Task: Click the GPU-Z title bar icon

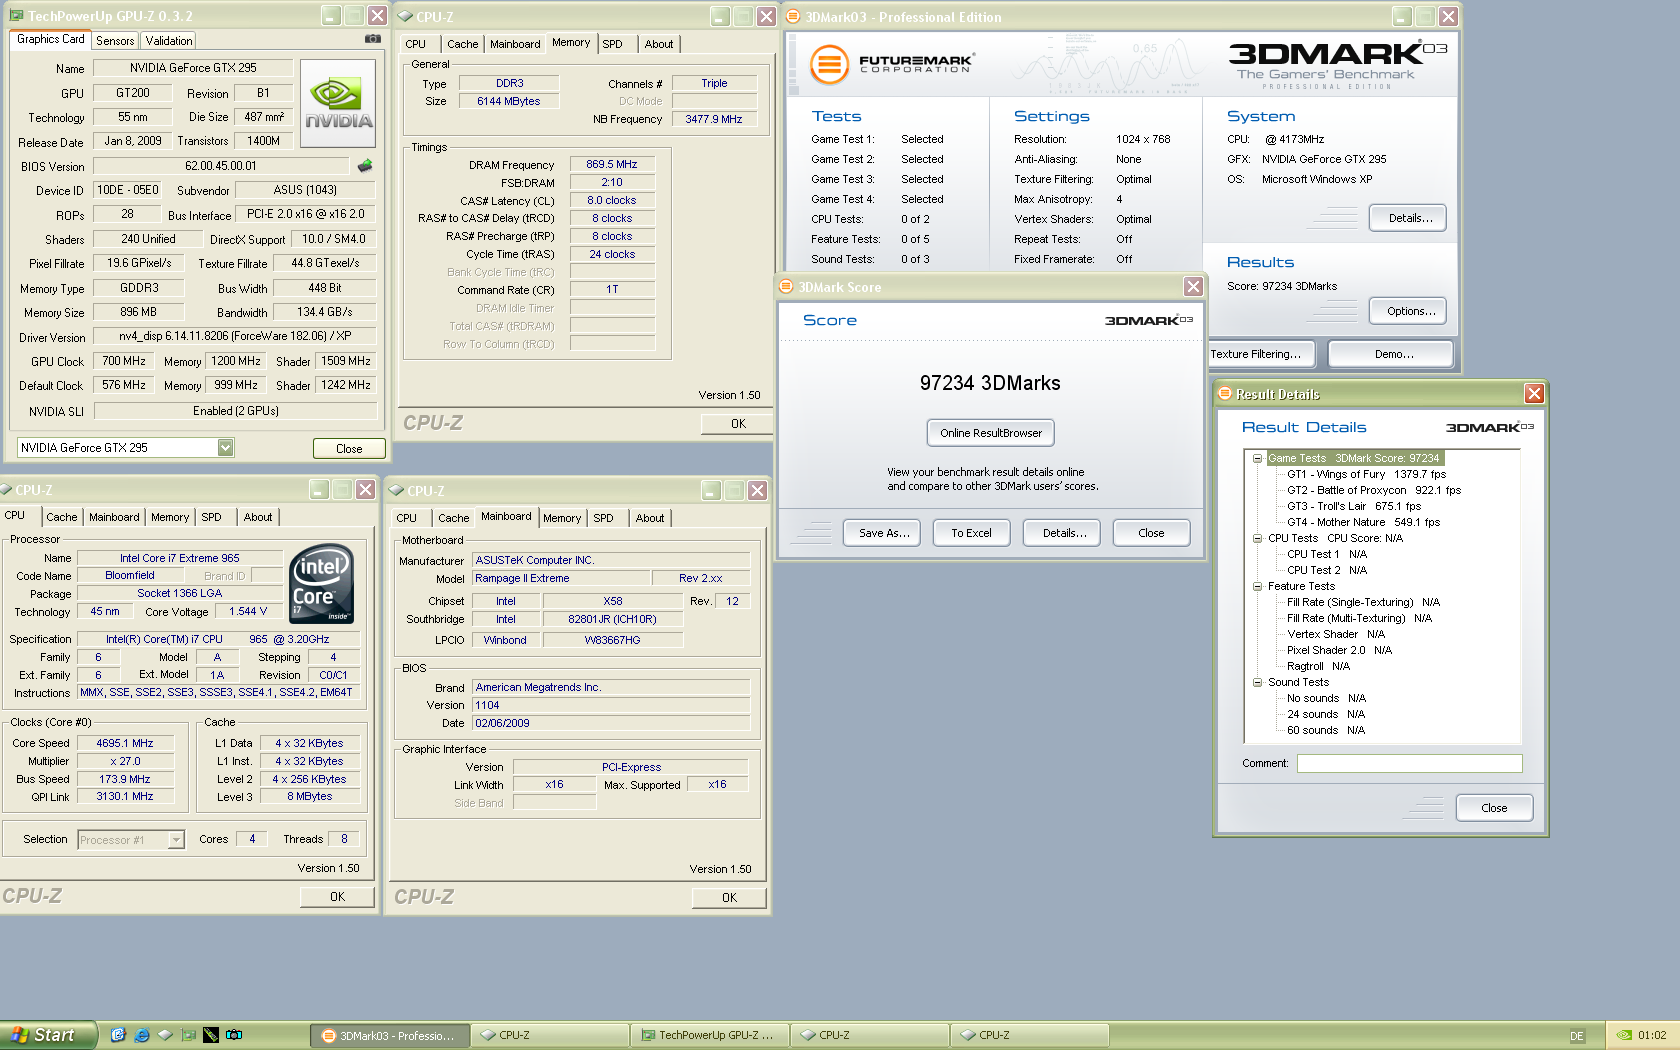Action: click(x=17, y=16)
